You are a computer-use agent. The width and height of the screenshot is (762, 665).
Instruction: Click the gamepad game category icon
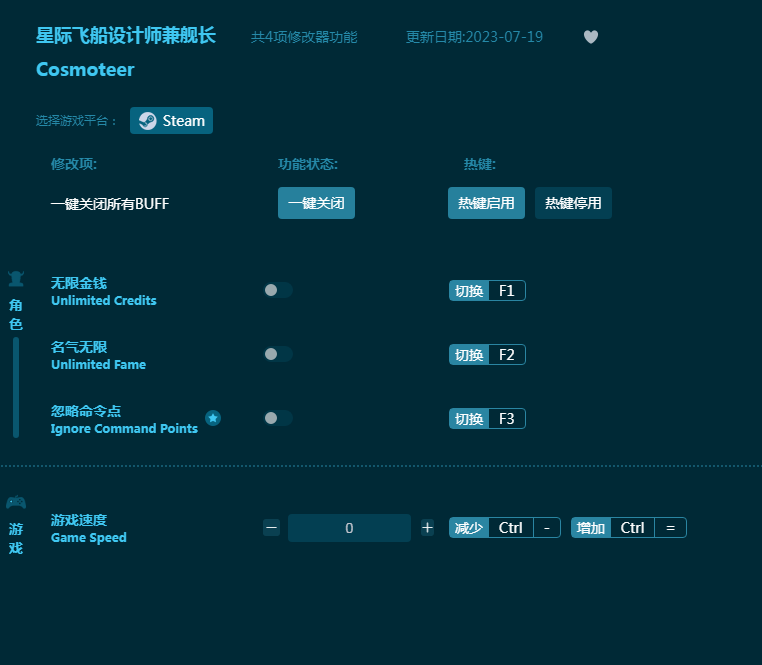[x=16, y=502]
